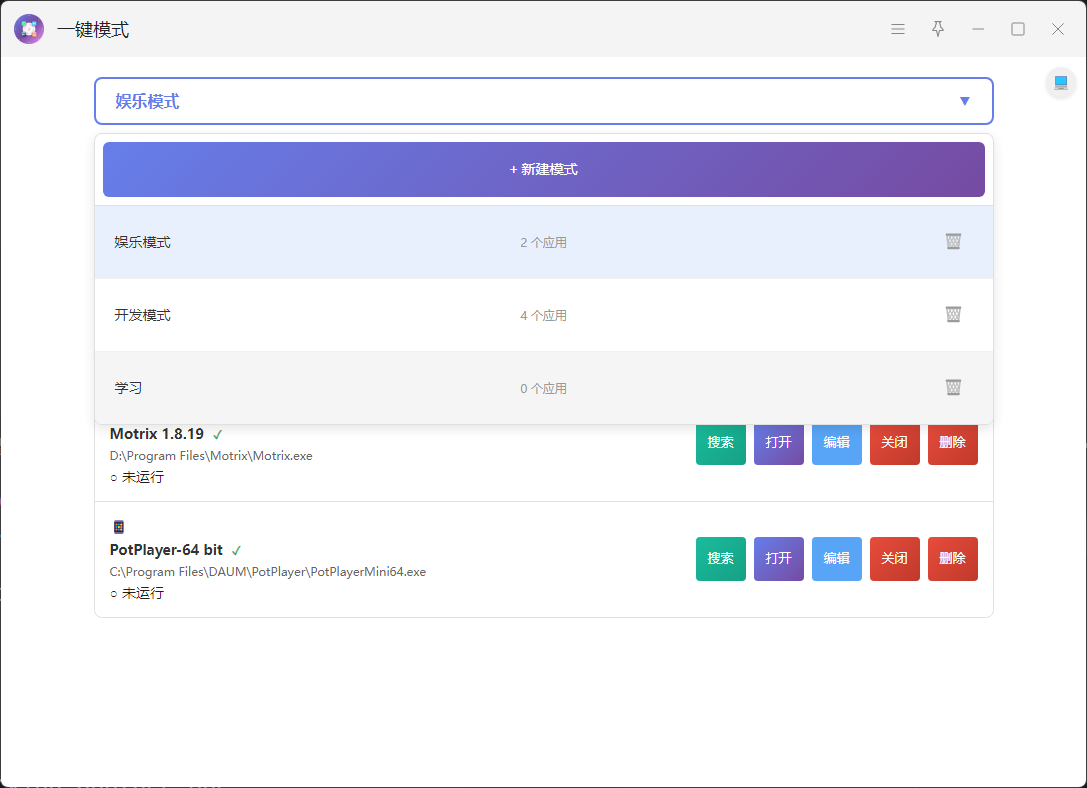The height and width of the screenshot is (788, 1087).
Task: Click the dropdown arrow of mode selector
Action: [964, 101]
